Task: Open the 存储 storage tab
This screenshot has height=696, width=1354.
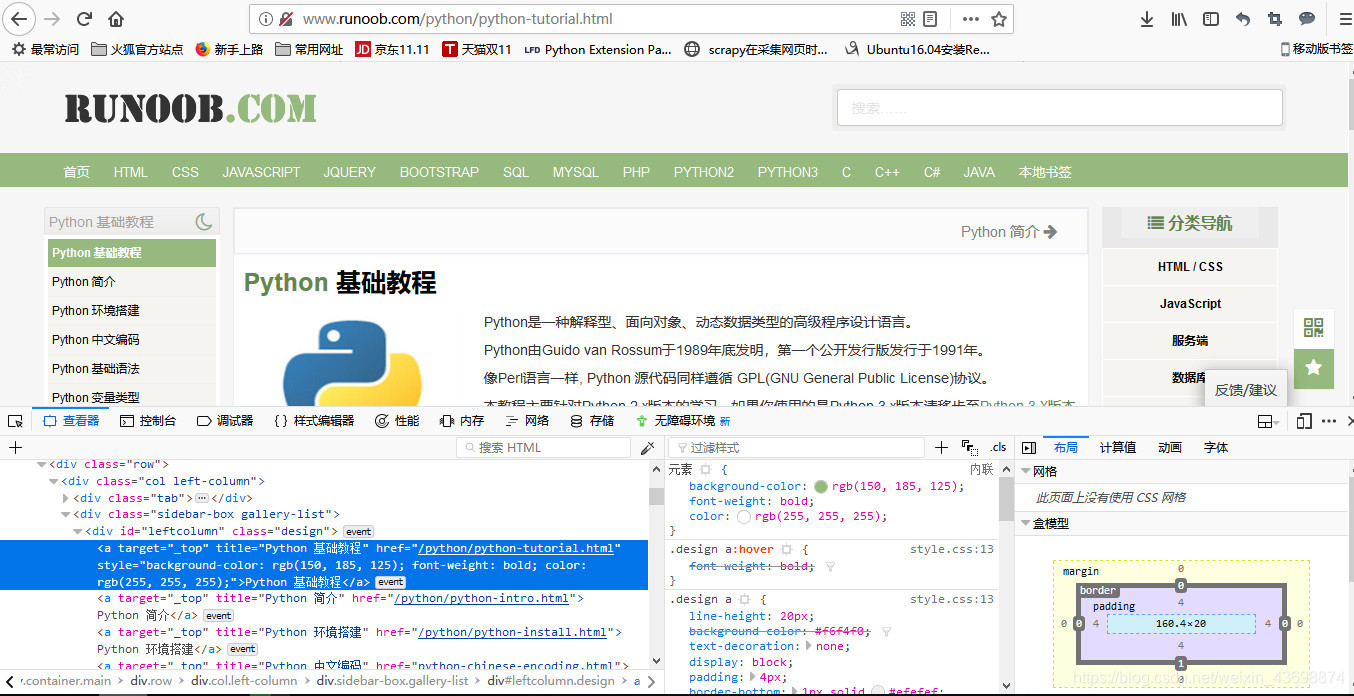Action: pyautogui.click(x=592, y=421)
